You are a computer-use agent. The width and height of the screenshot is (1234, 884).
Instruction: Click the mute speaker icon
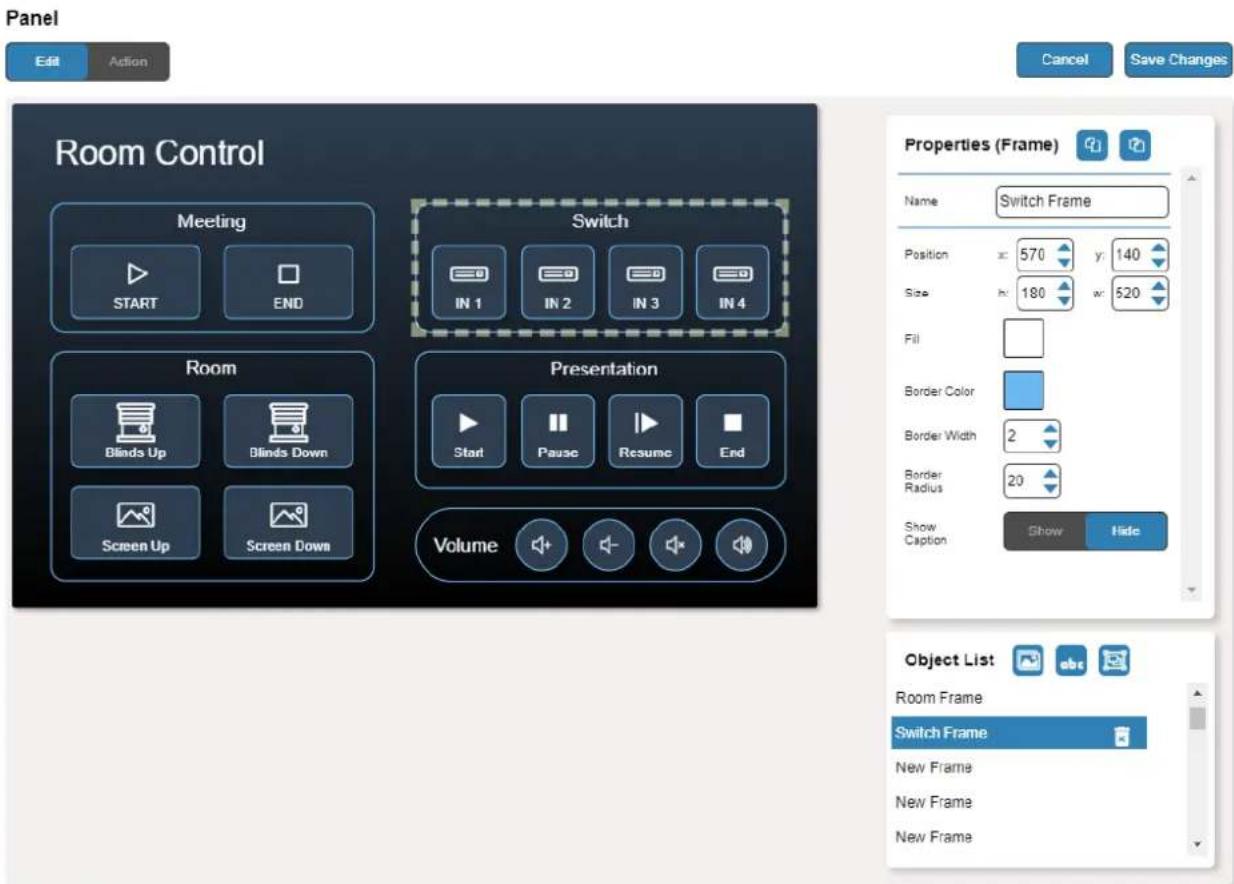point(675,545)
